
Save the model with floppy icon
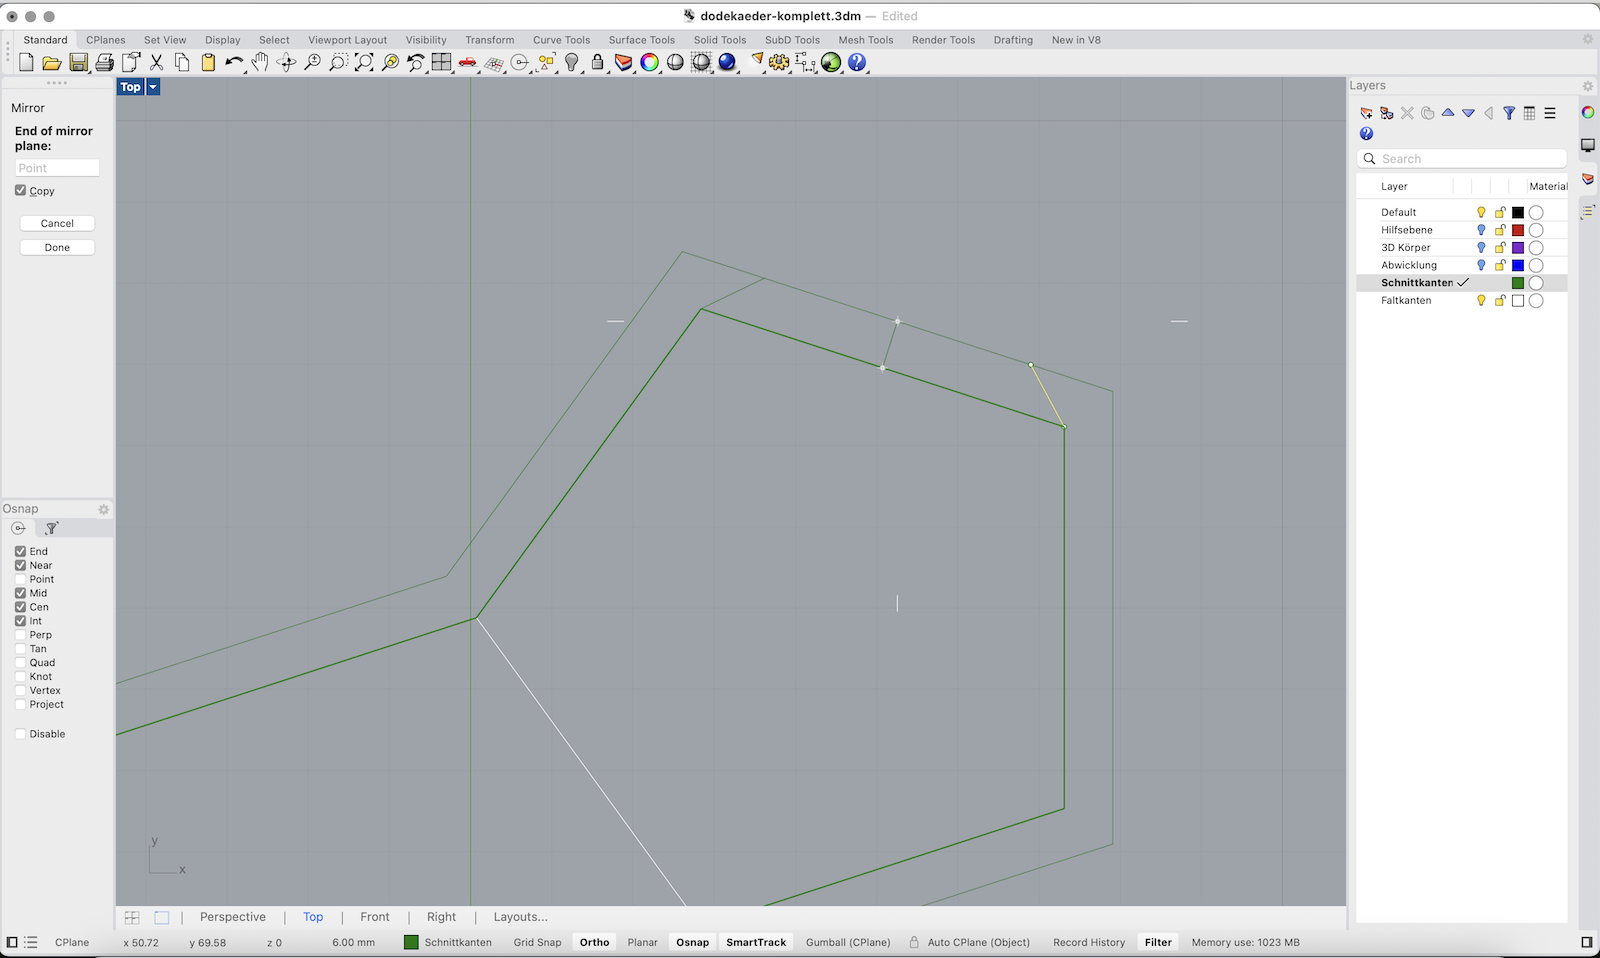click(78, 62)
